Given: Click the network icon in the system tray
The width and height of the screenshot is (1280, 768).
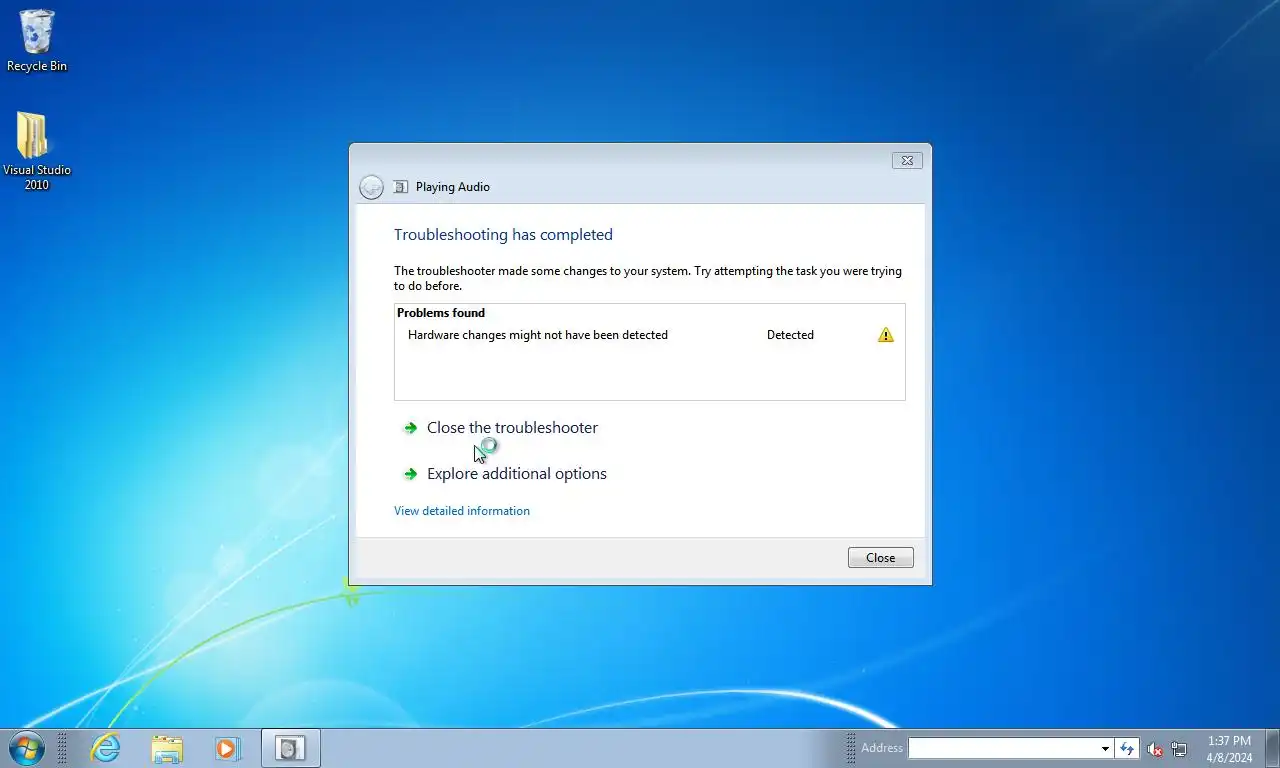Looking at the screenshot, I should (1179, 749).
